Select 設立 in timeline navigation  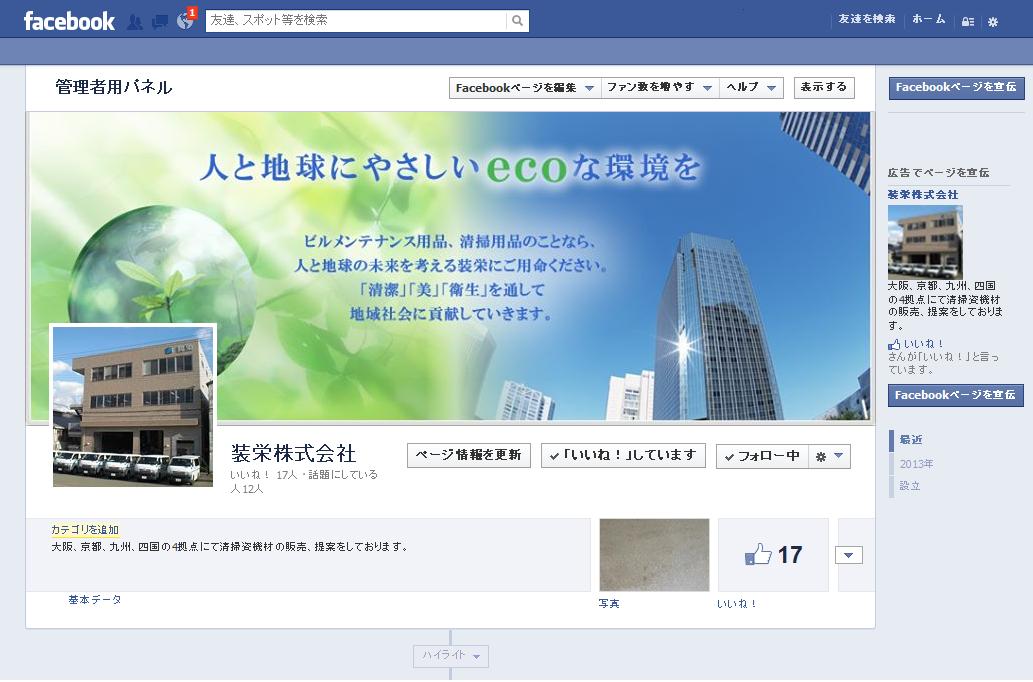pyautogui.click(x=910, y=486)
